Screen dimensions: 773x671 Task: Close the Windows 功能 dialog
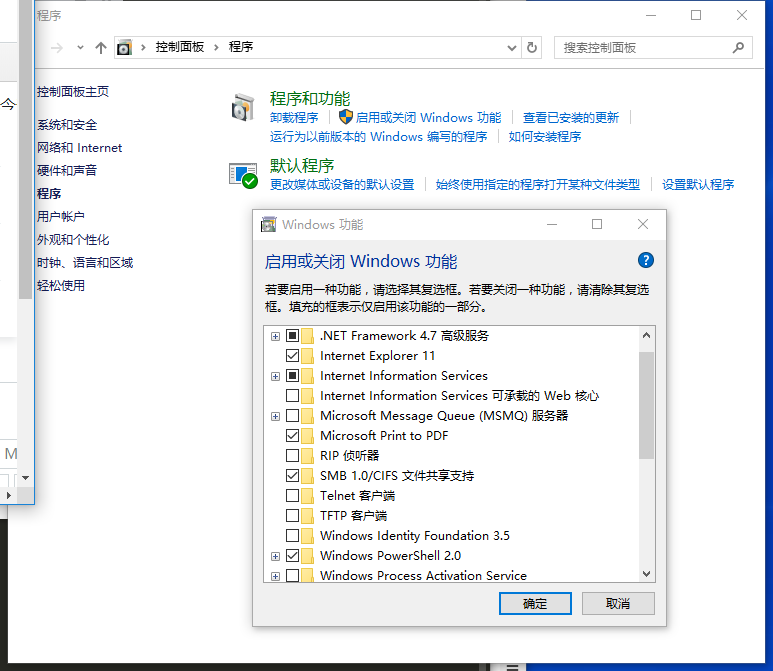pyautogui.click(x=642, y=224)
